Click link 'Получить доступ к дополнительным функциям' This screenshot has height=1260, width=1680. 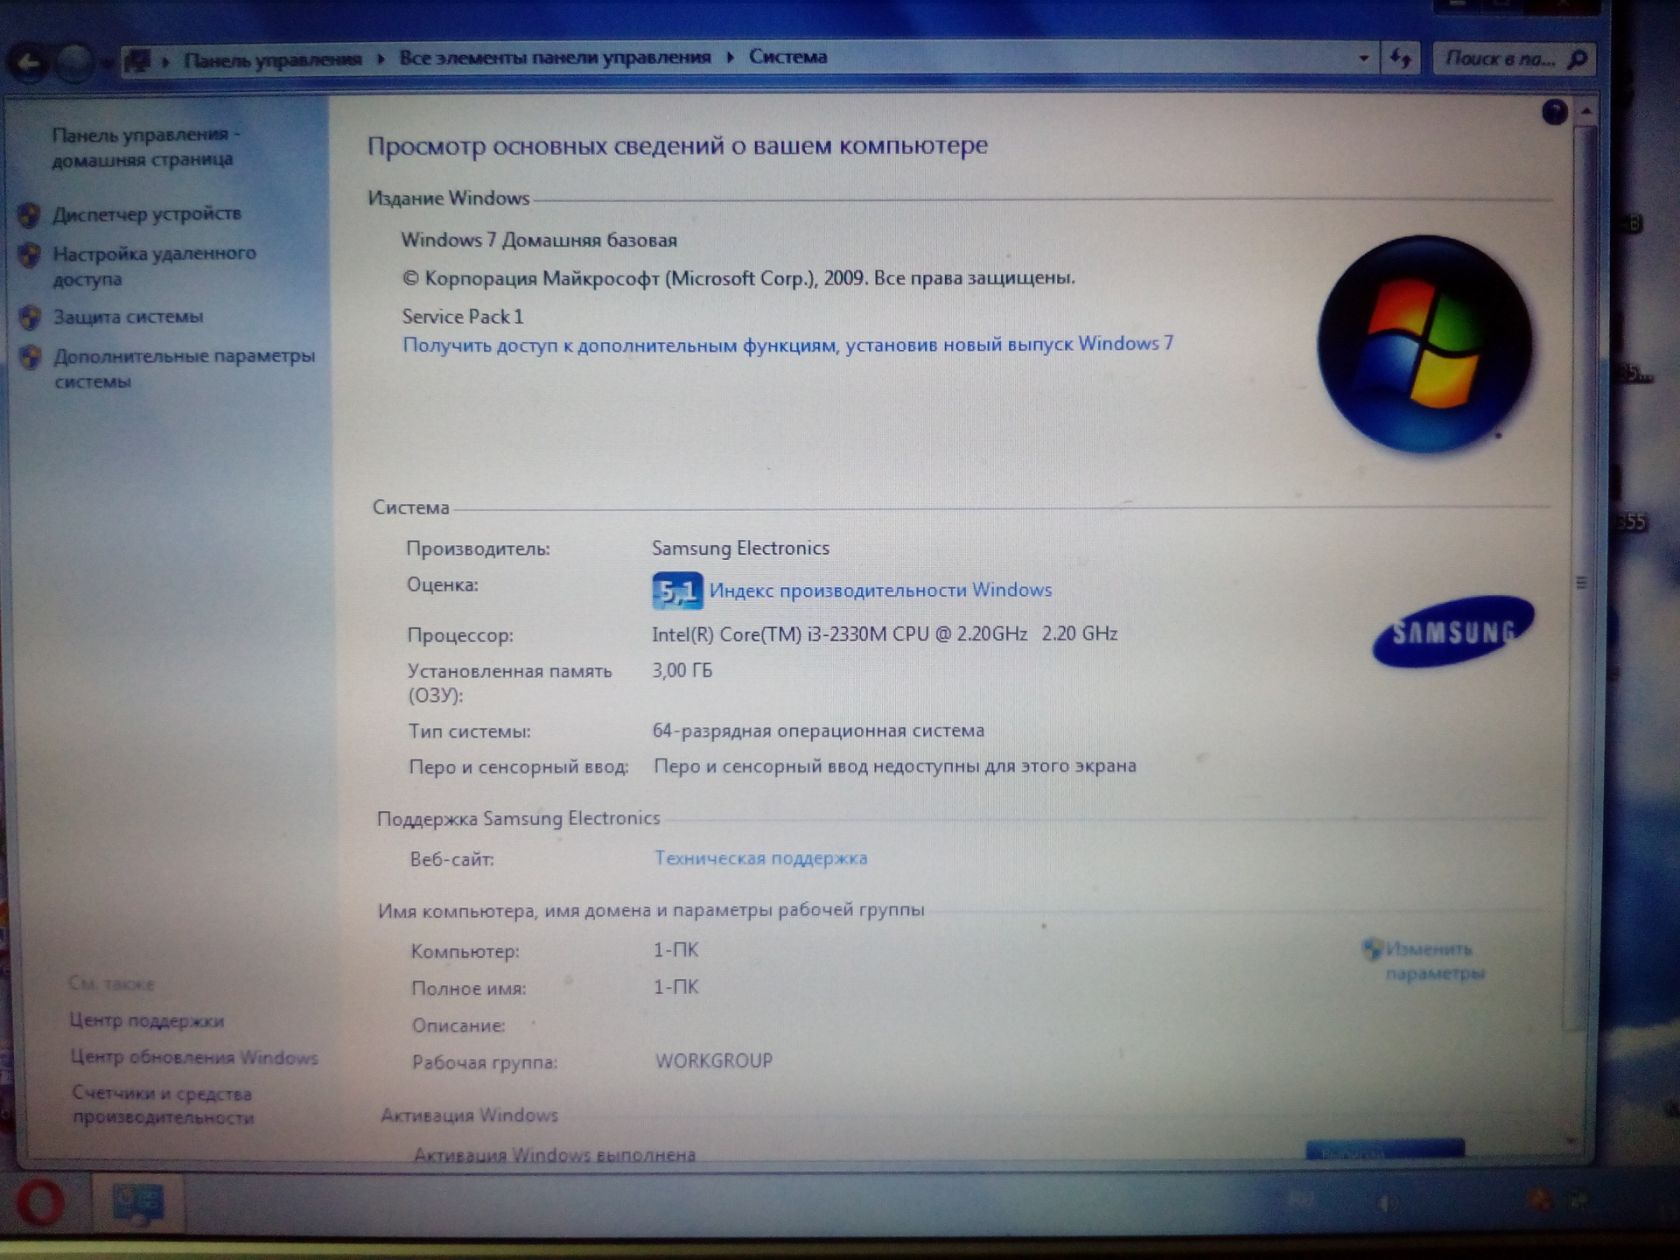pos(787,344)
